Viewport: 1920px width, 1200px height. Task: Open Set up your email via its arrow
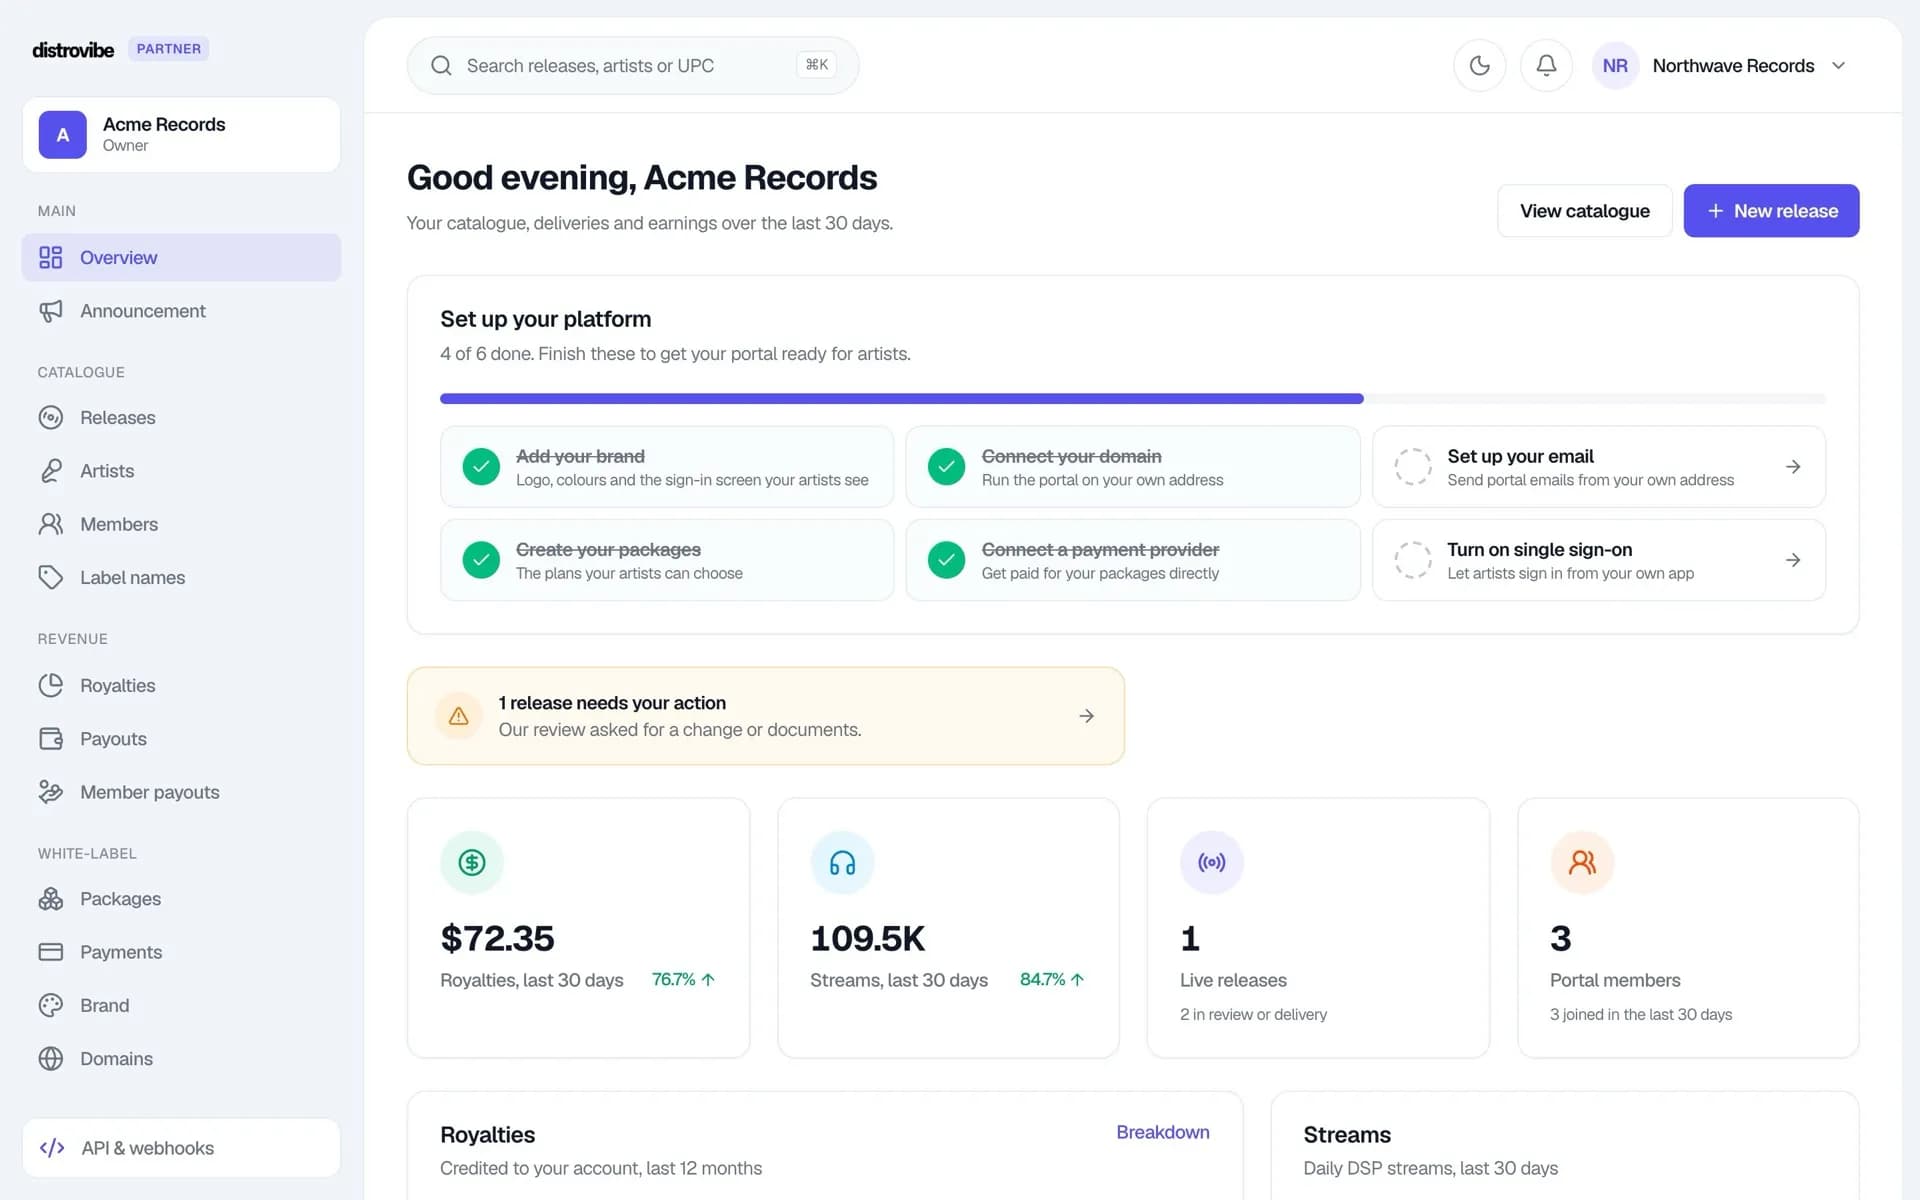point(1793,467)
